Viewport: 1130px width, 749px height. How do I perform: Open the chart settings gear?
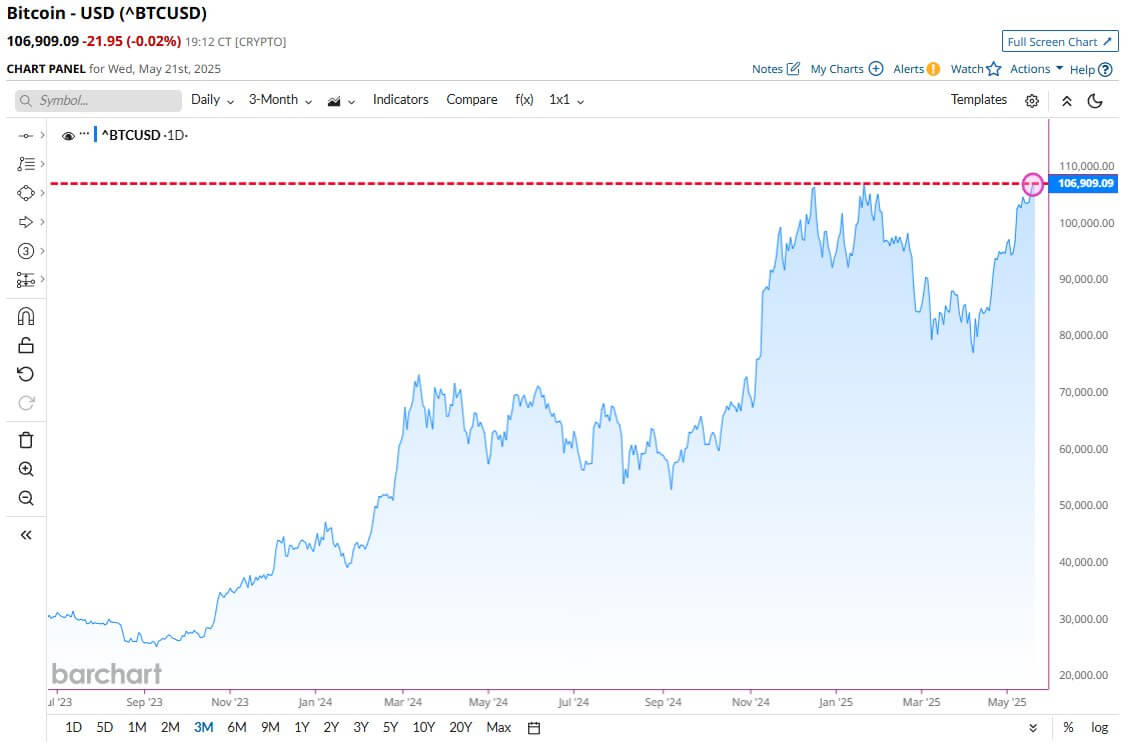tap(1031, 100)
